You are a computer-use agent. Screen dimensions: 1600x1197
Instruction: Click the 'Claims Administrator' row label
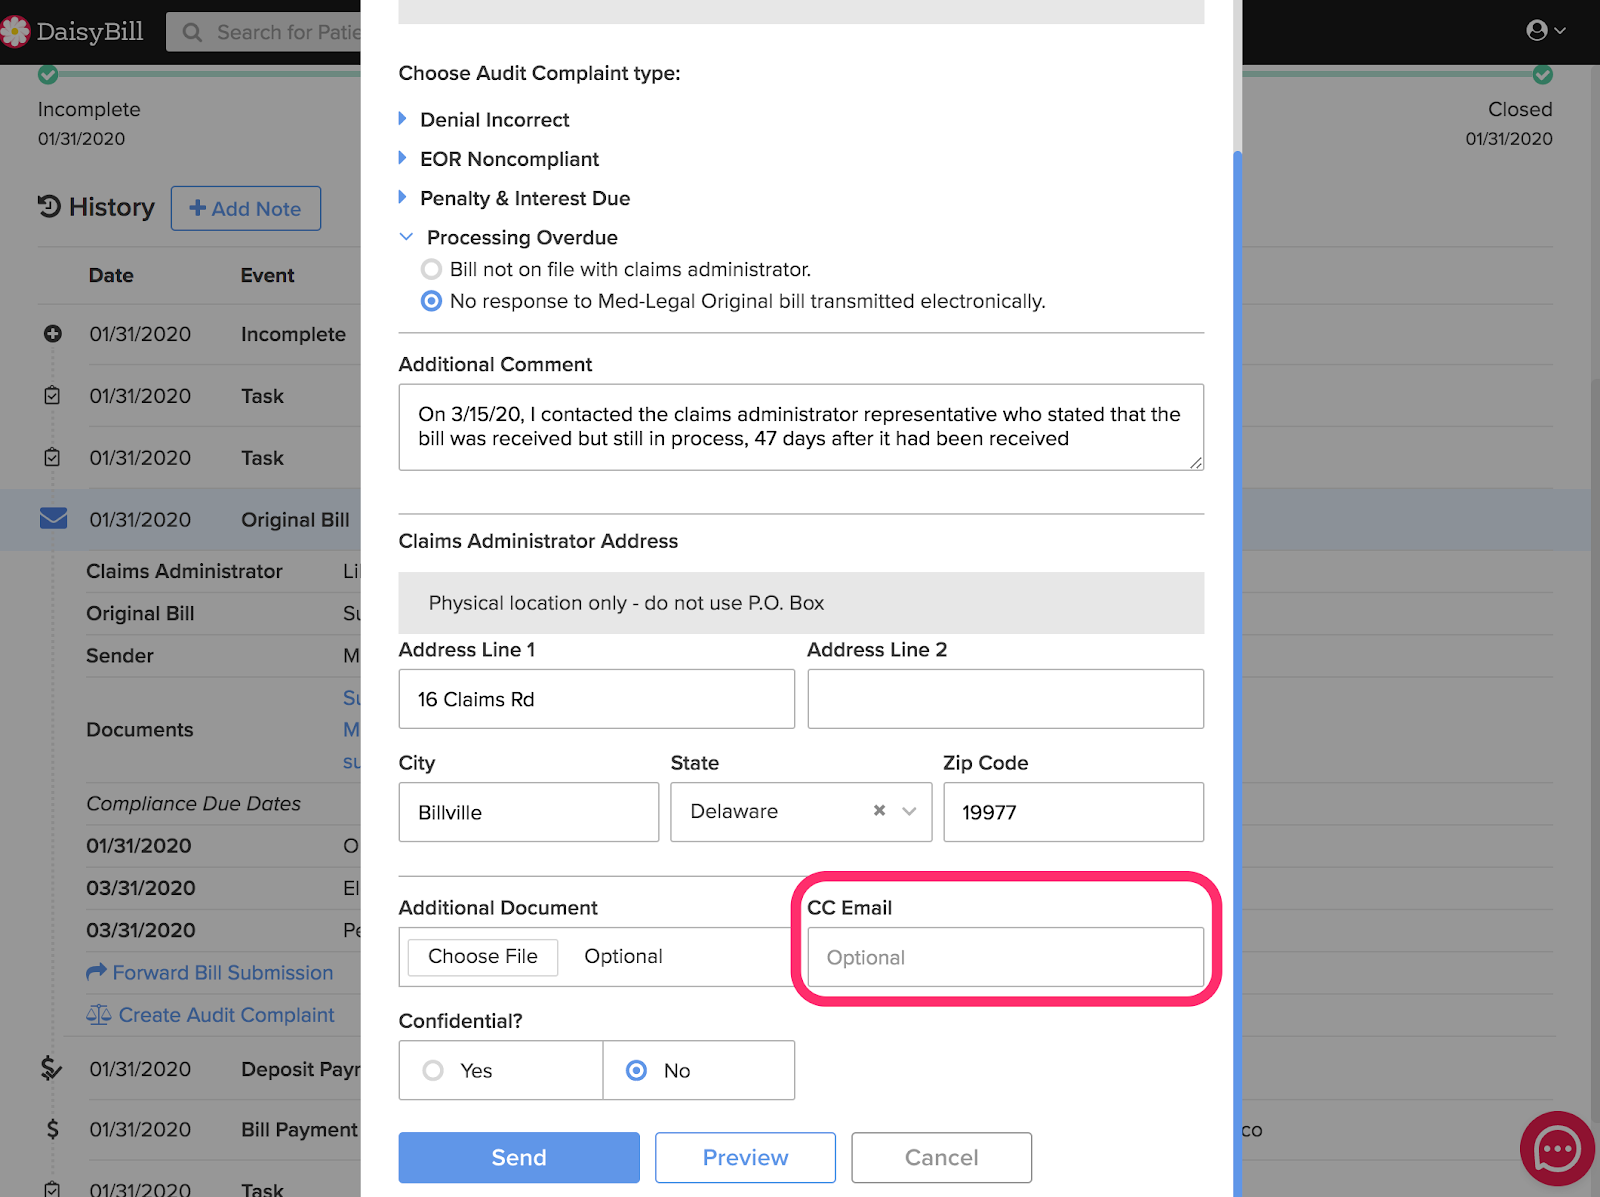pos(184,571)
